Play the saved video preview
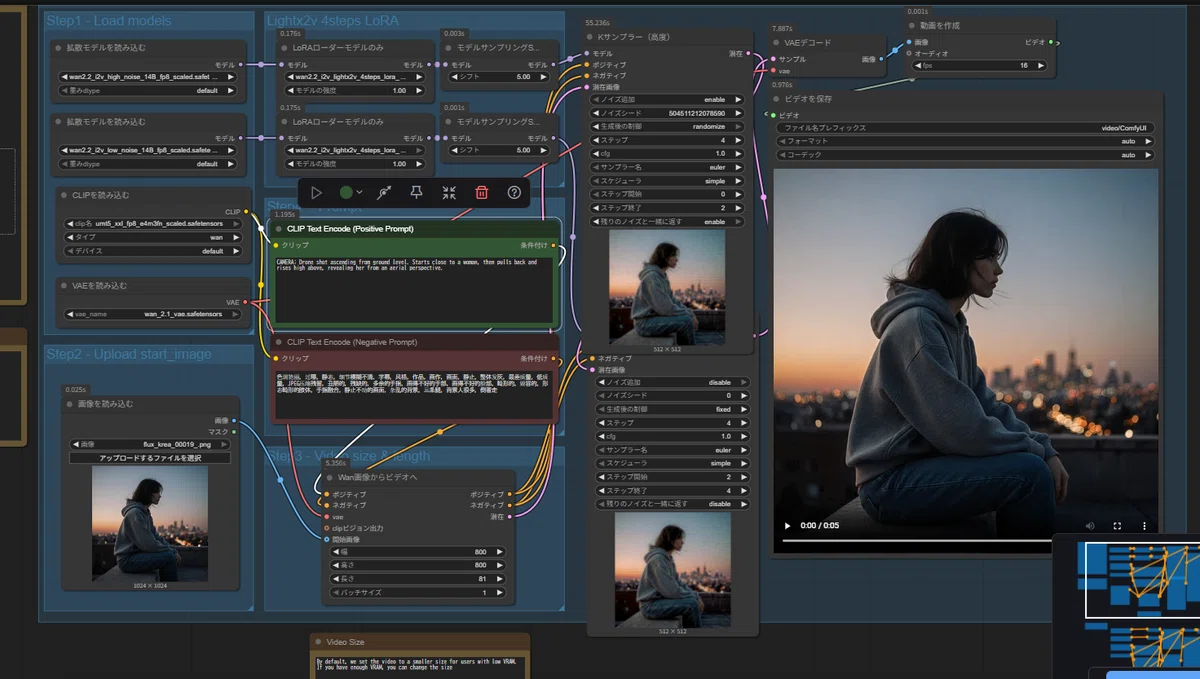1200x679 pixels. 787,526
